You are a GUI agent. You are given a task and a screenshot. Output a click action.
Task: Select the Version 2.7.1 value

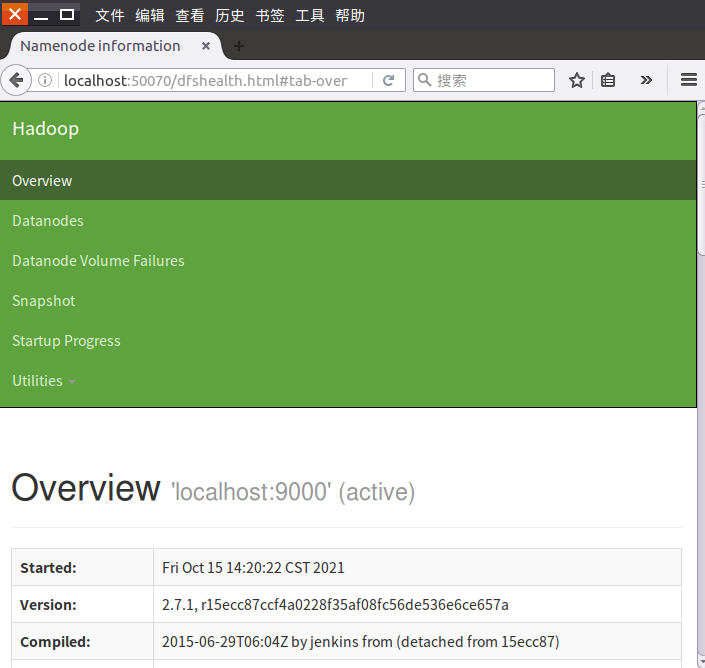[335, 605]
